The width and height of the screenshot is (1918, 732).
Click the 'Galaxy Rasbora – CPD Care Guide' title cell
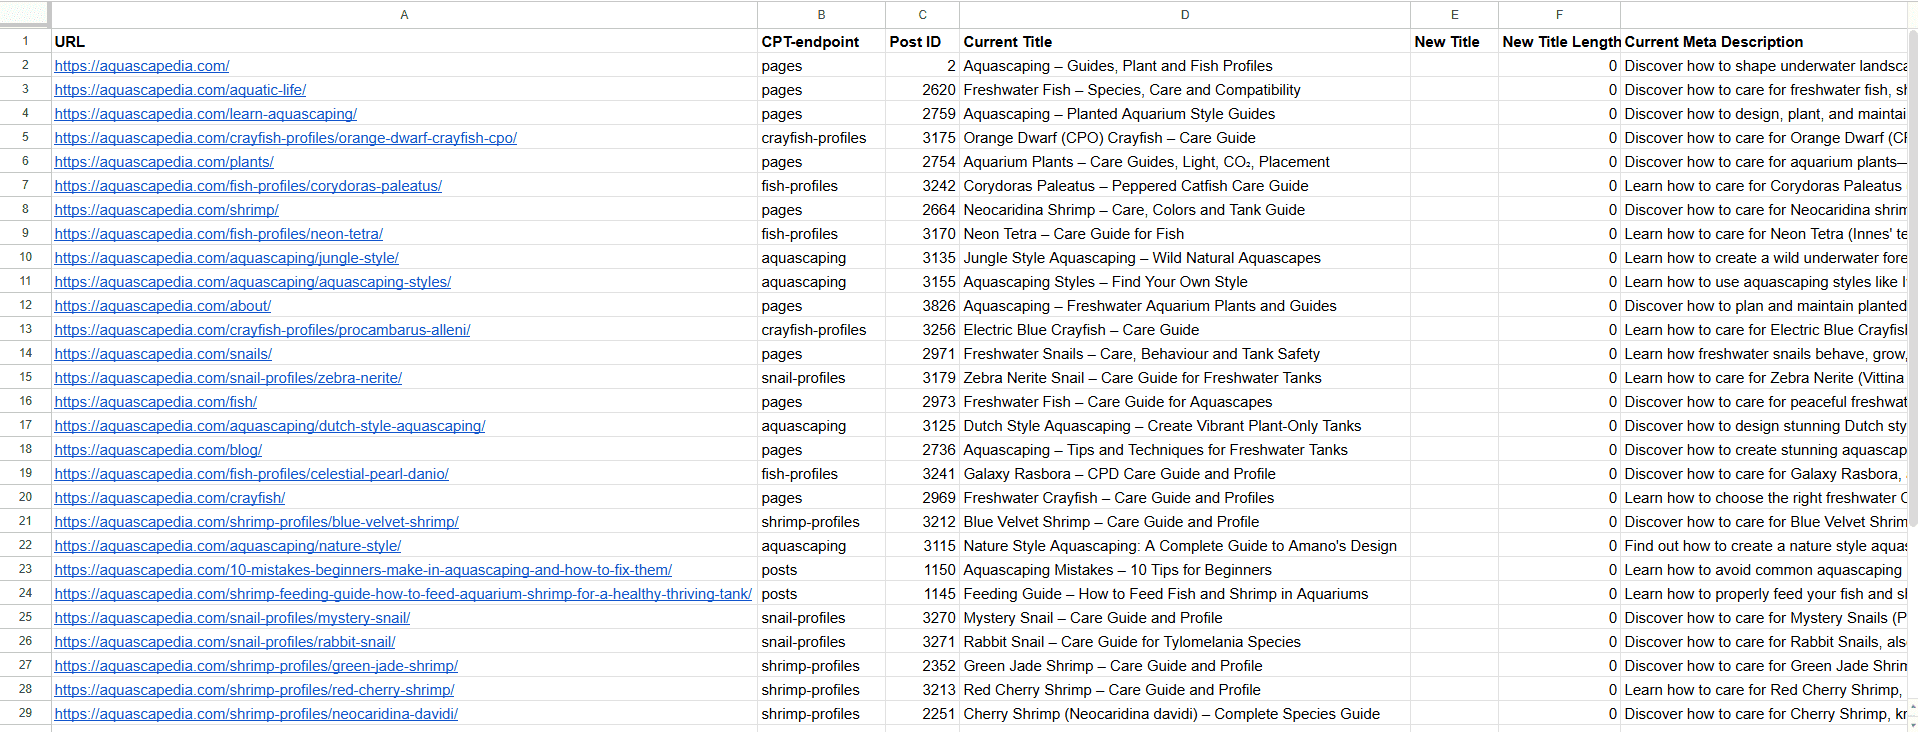[1184, 474]
